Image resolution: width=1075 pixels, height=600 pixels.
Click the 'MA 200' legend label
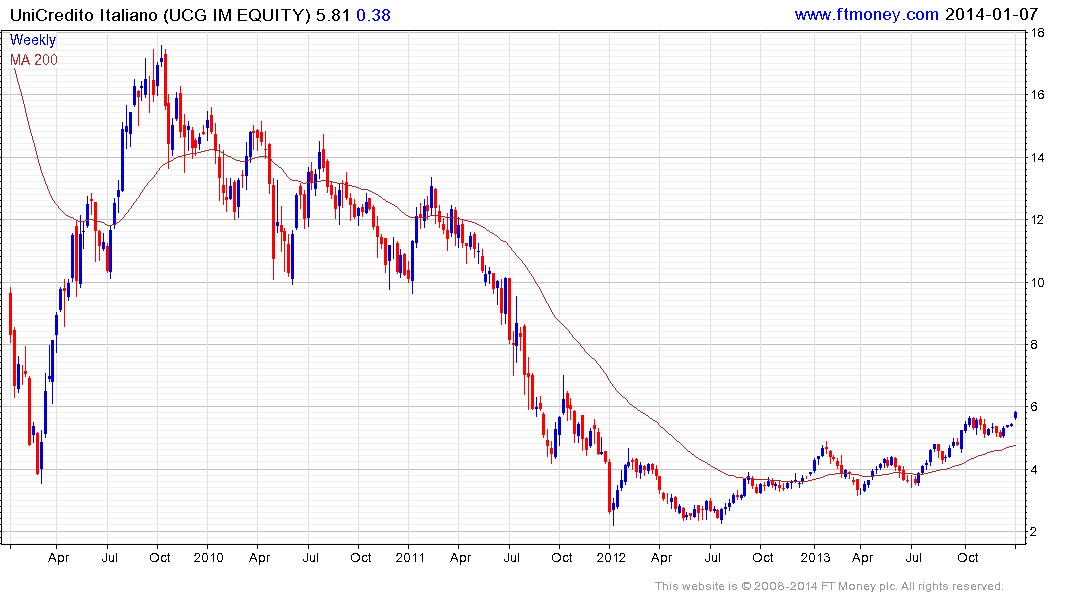point(34,60)
